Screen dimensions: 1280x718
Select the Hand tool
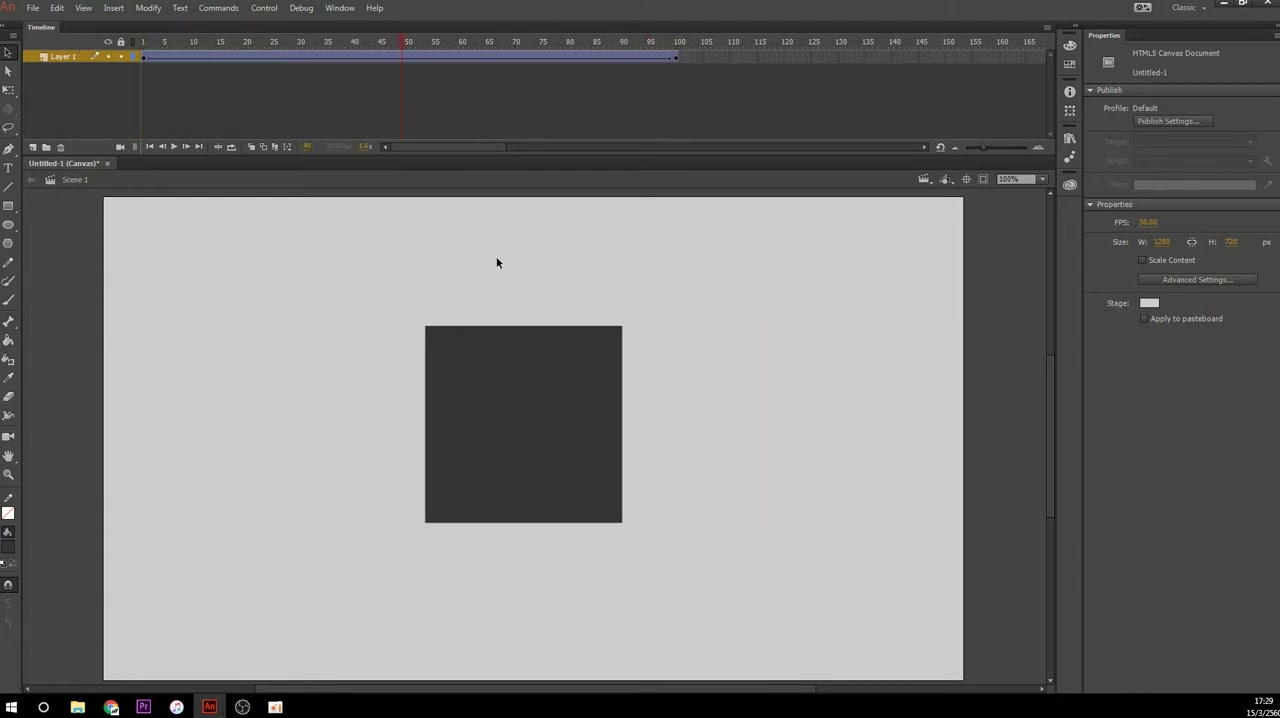pos(8,455)
